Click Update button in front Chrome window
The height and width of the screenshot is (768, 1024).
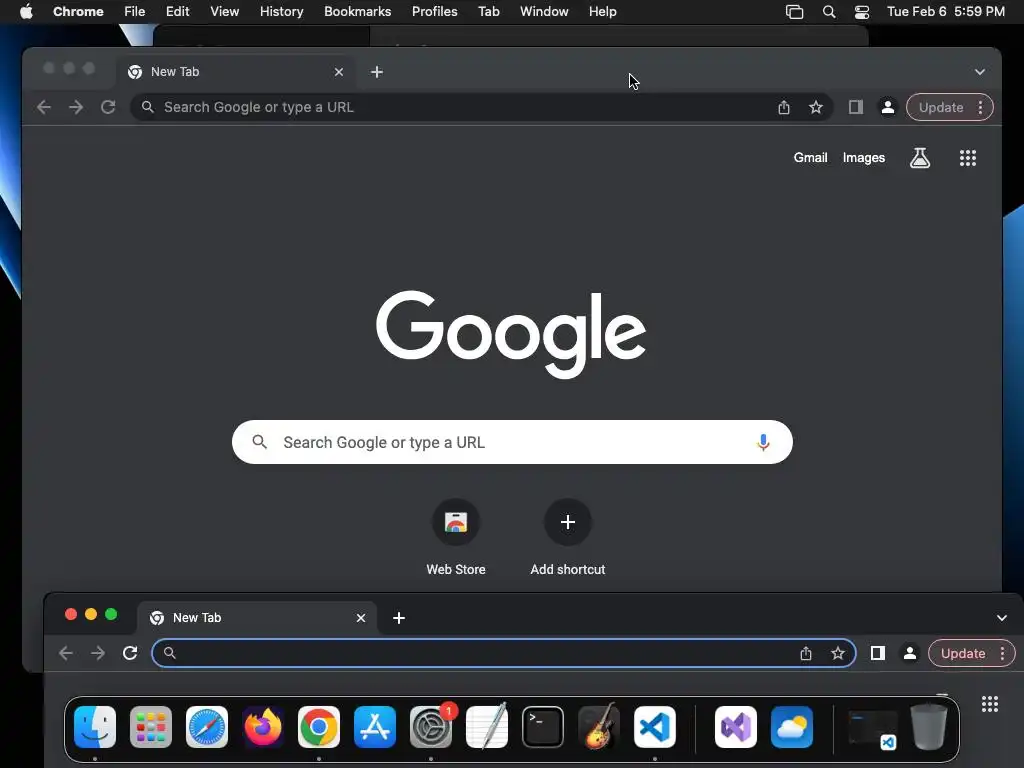click(963, 653)
